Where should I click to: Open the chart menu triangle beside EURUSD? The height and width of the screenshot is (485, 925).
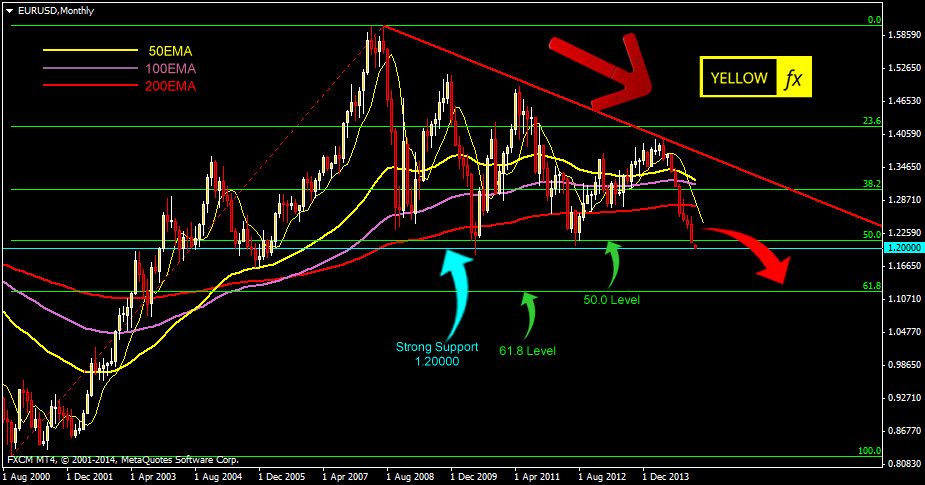[x=8, y=10]
